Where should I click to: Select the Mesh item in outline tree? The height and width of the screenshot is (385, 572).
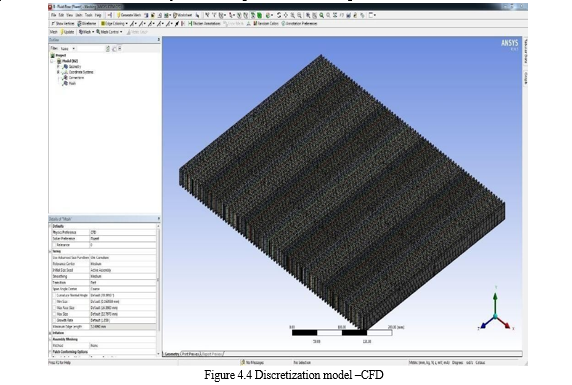(72, 83)
